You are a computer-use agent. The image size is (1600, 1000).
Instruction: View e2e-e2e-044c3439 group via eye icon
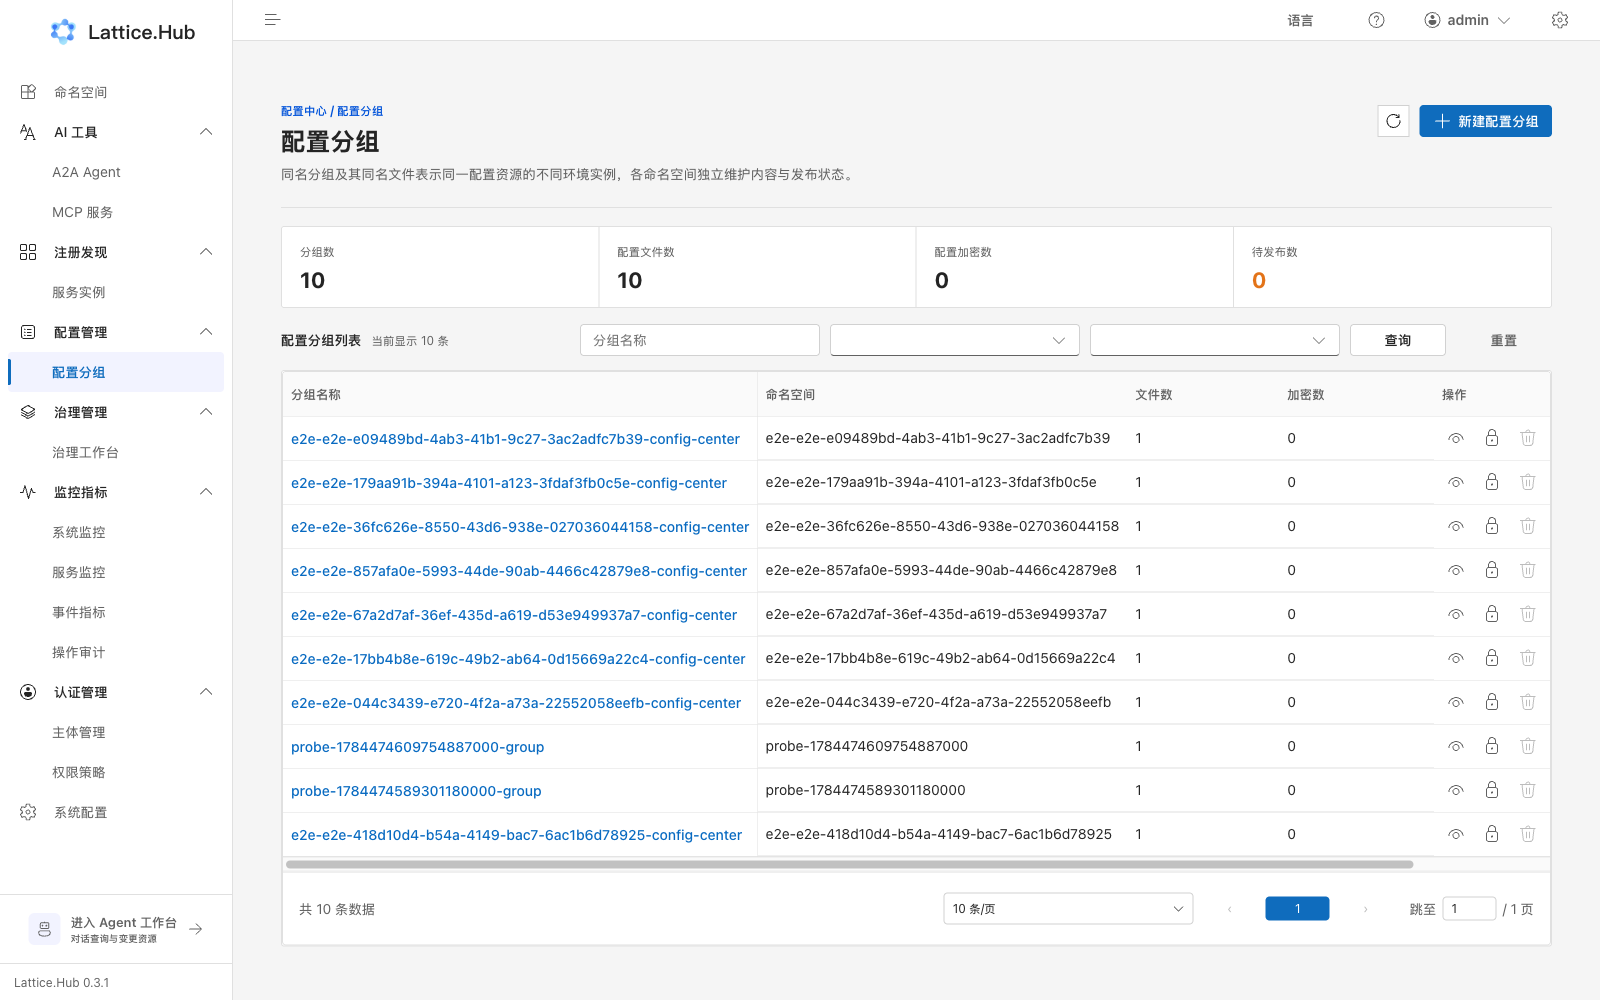[1456, 702]
